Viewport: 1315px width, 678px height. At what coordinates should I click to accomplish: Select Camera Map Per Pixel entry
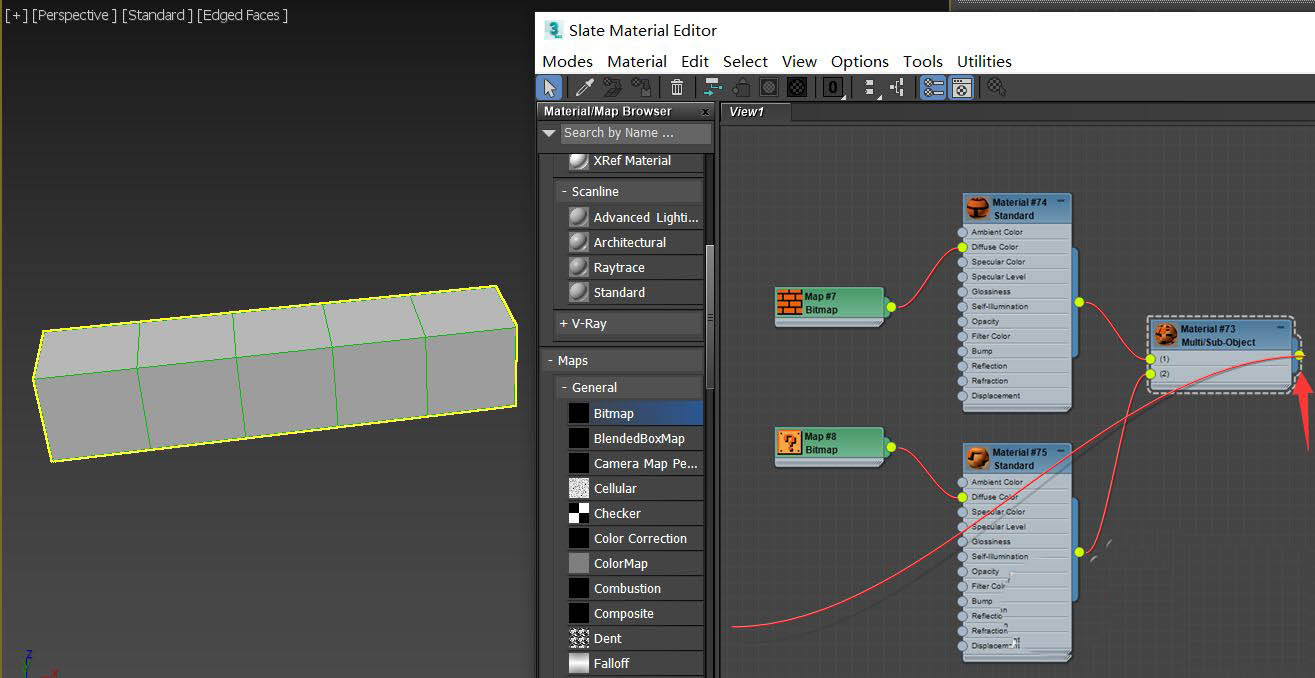click(634, 463)
